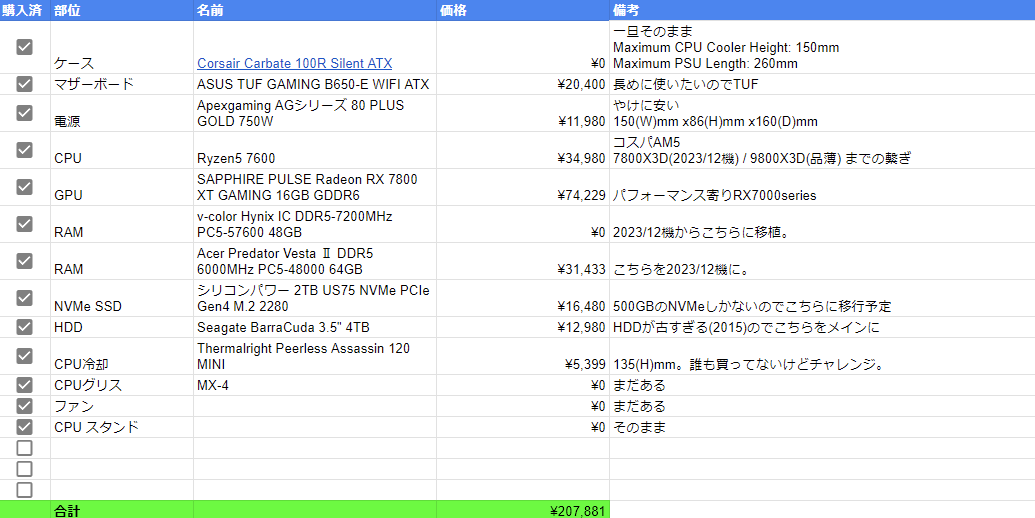Select the 長めに使いたいのでTUF note cell
The image size is (1035, 518).
click(822, 84)
